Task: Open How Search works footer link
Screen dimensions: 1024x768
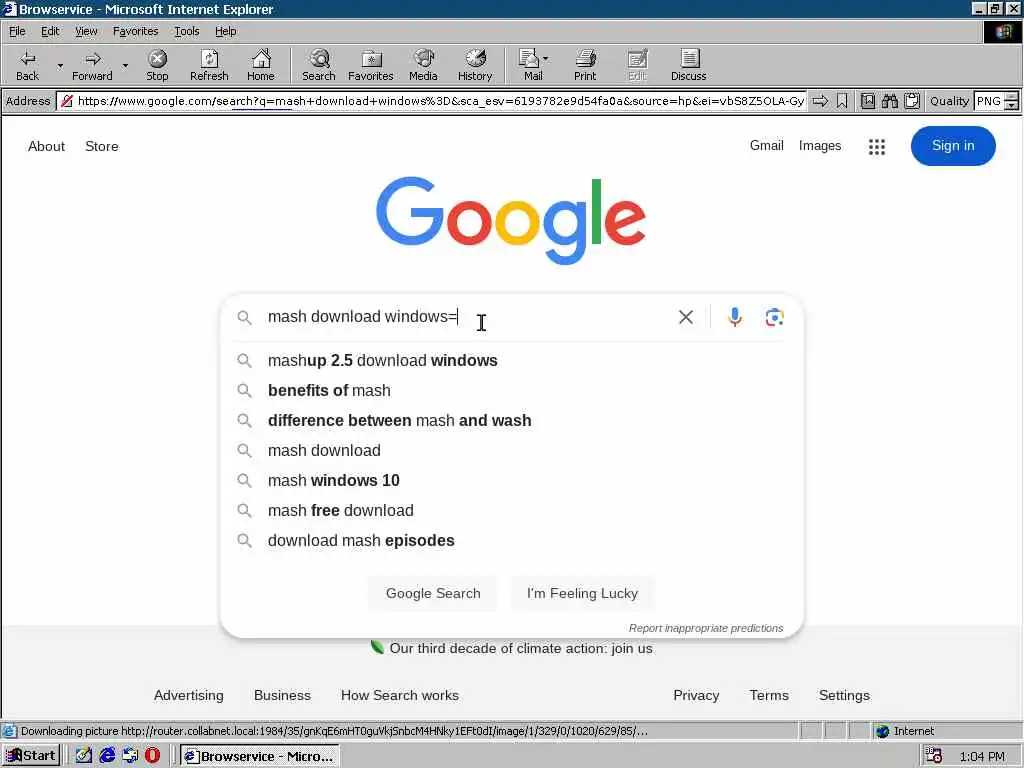Action: [400, 696]
